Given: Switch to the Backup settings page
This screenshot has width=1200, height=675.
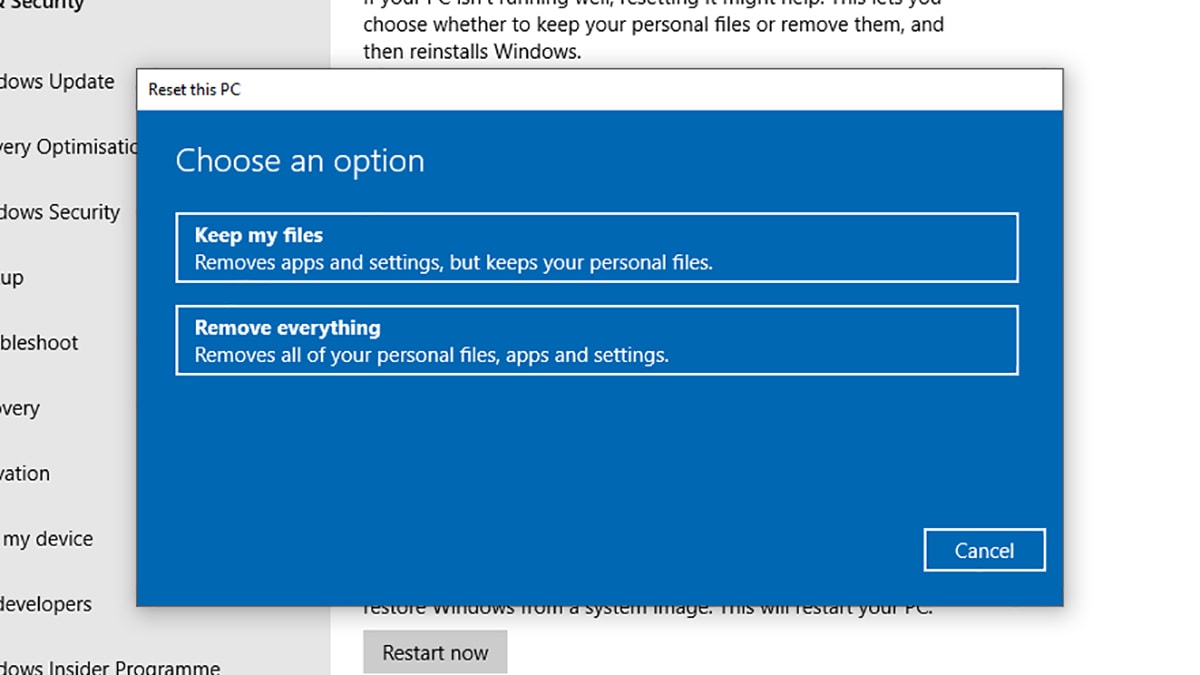Looking at the screenshot, I should click(x=12, y=278).
